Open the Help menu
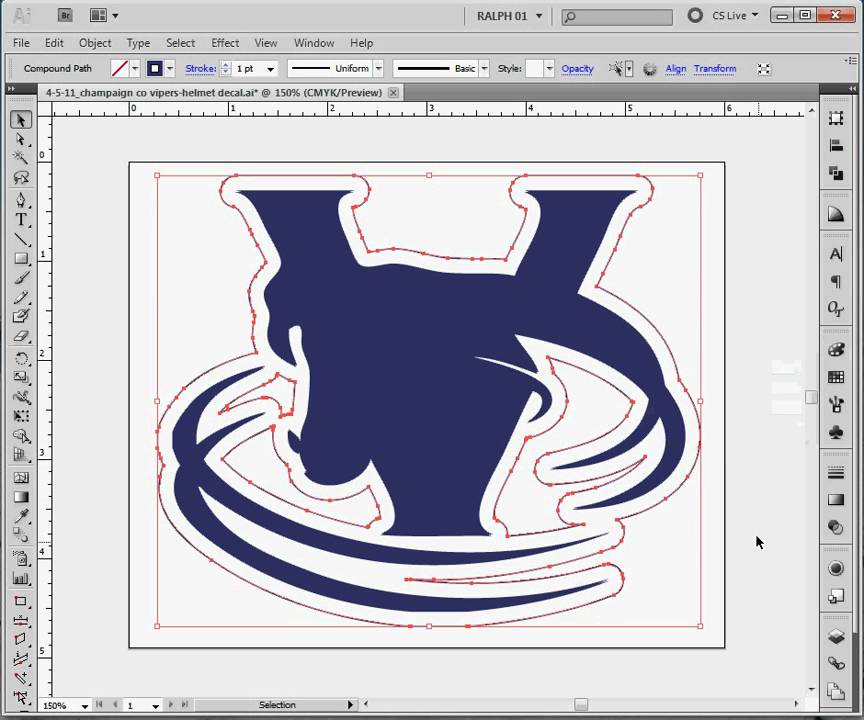Screen dimensions: 864x720 [361, 43]
